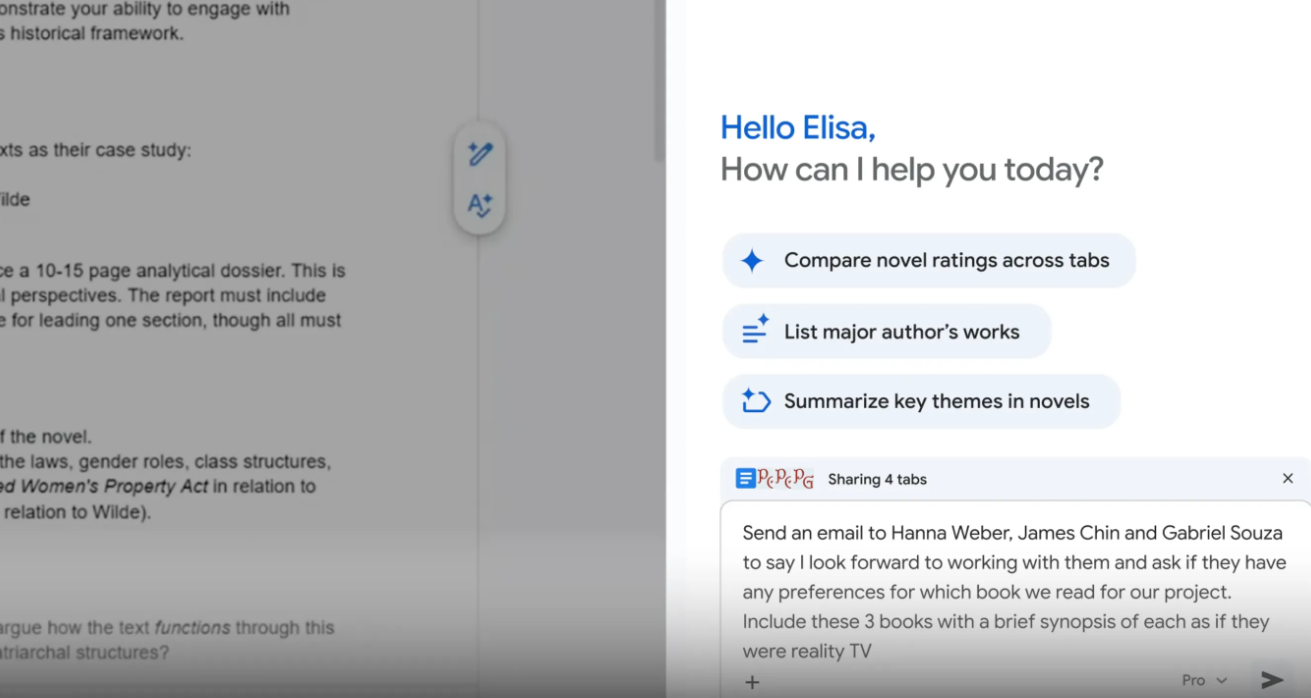Image resolution: width=1311 pixels, height=698 pixels.
Task: Choose "List major author's works" suggestion
Action: 901,332
